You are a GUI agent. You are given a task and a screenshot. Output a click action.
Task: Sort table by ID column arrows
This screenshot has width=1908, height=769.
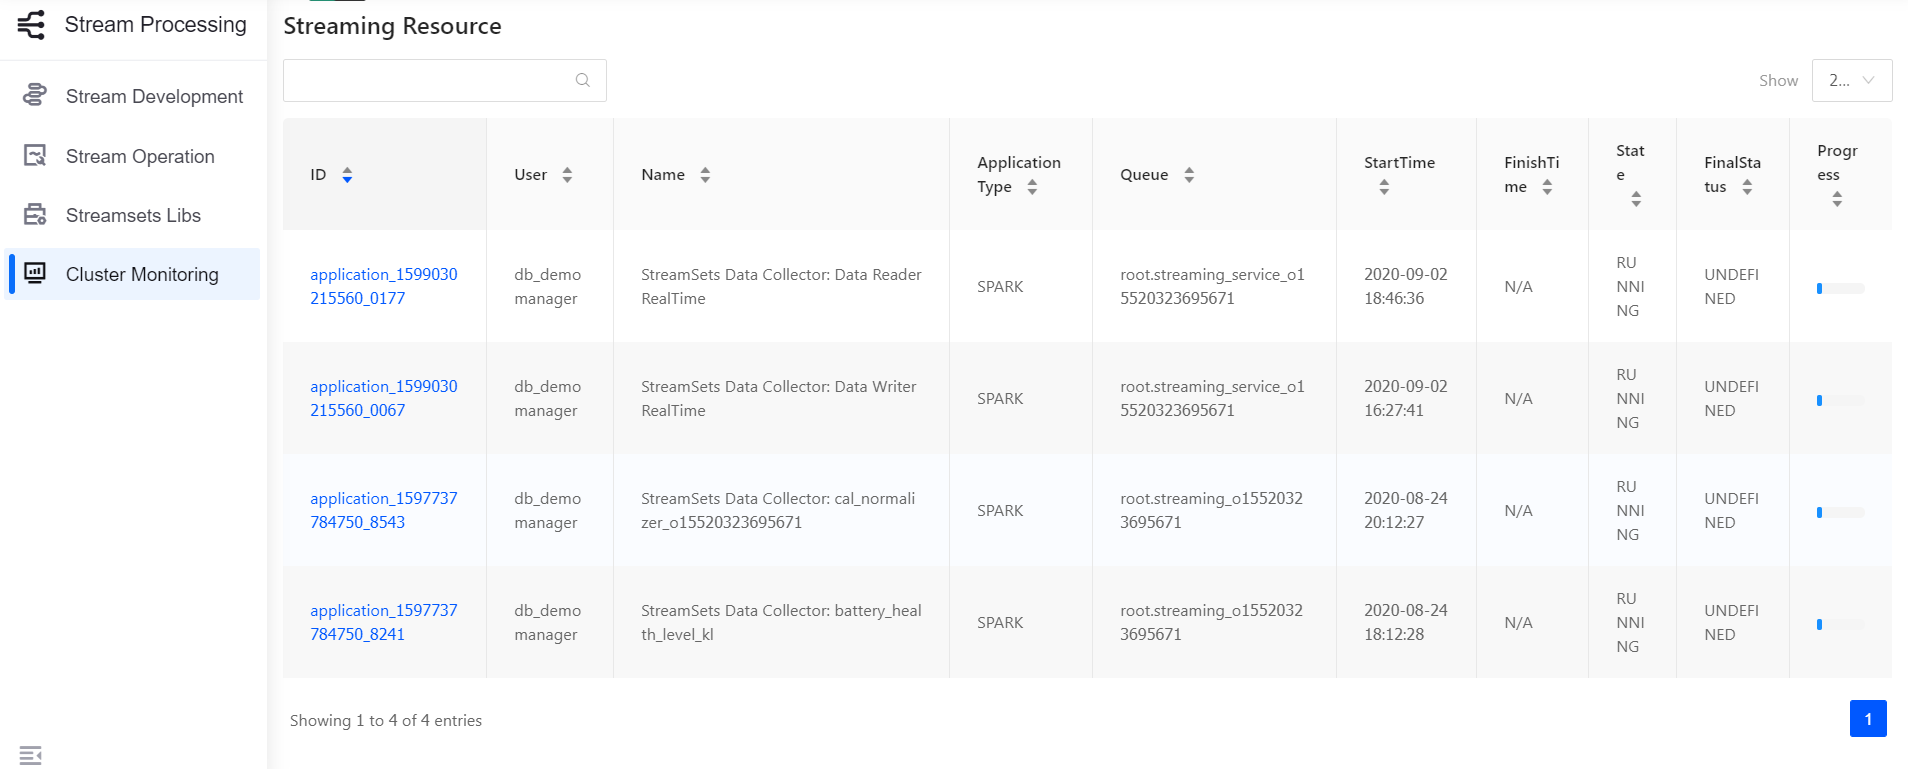pyautogui.click(x=347, y=175)
